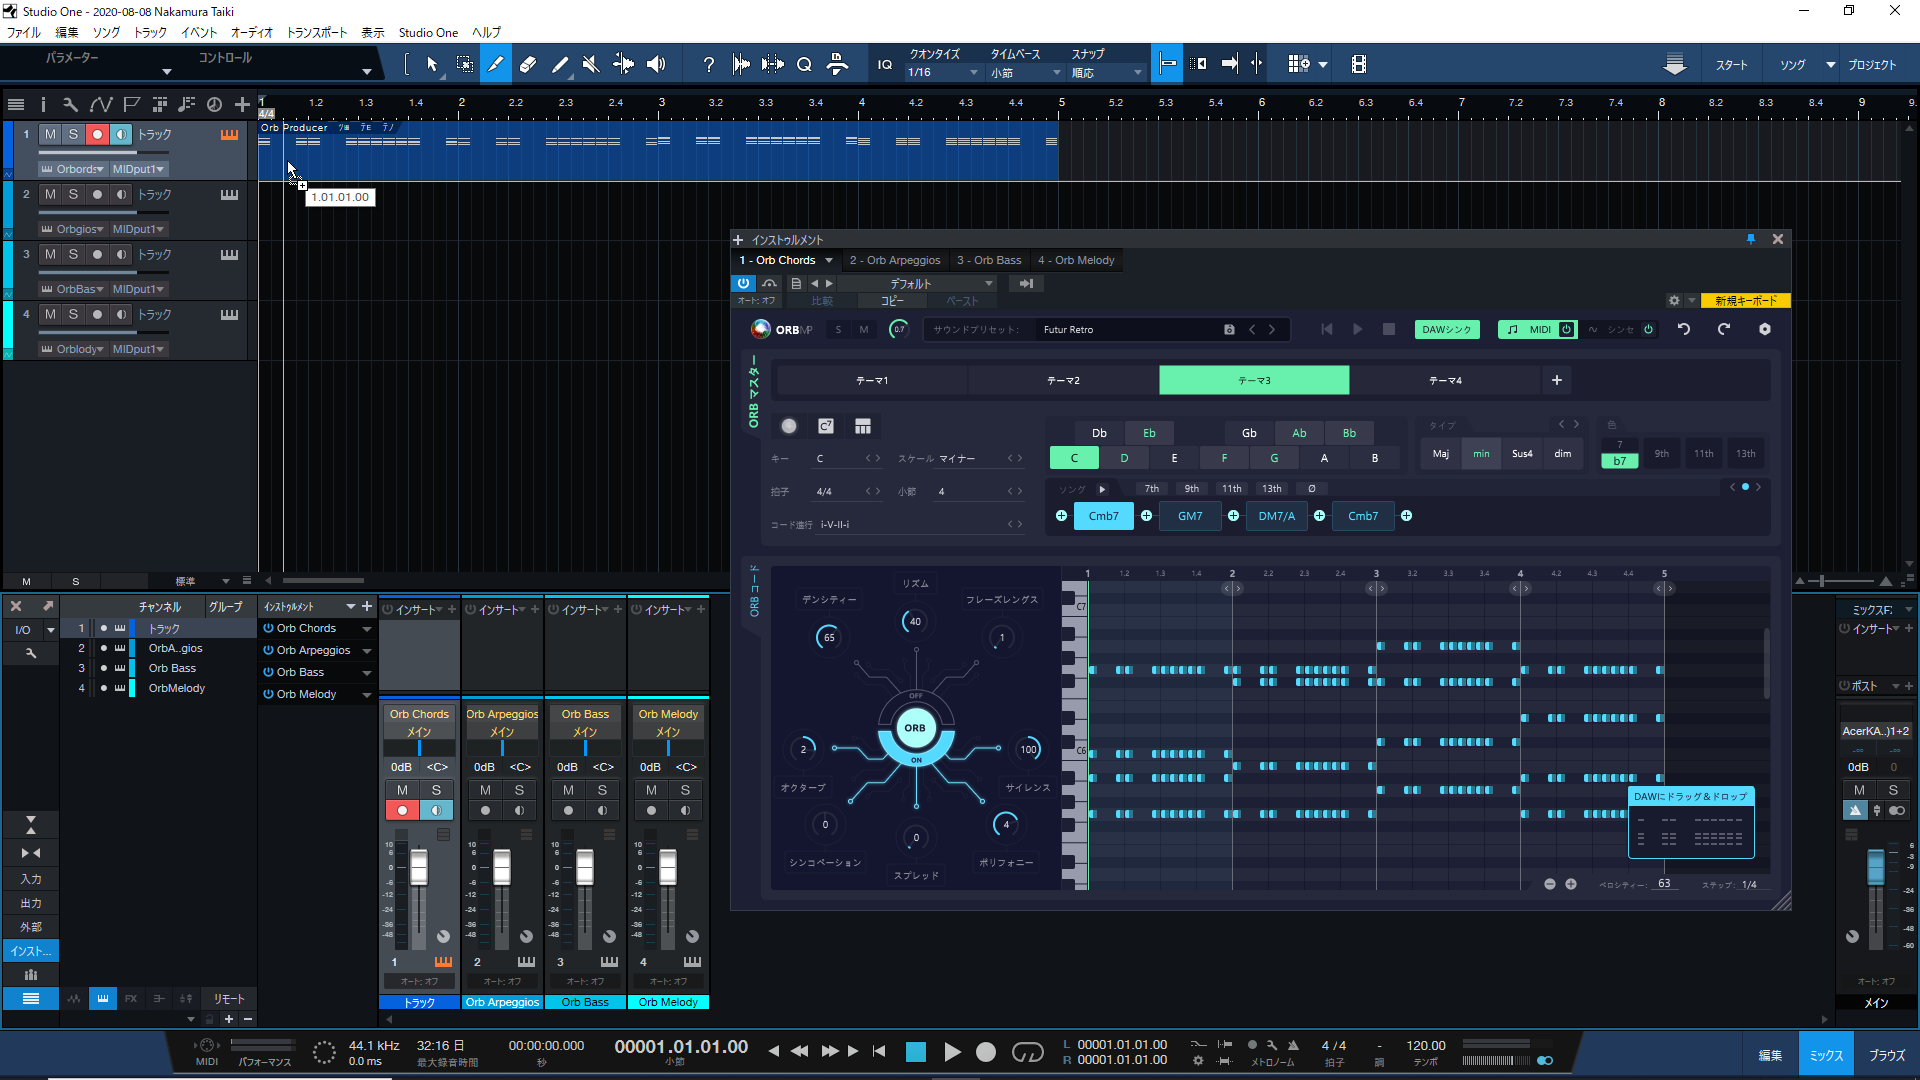Open Timebase dropdown
1920x1080 pixels.
pyautogui.click(x=1025, y=72)
